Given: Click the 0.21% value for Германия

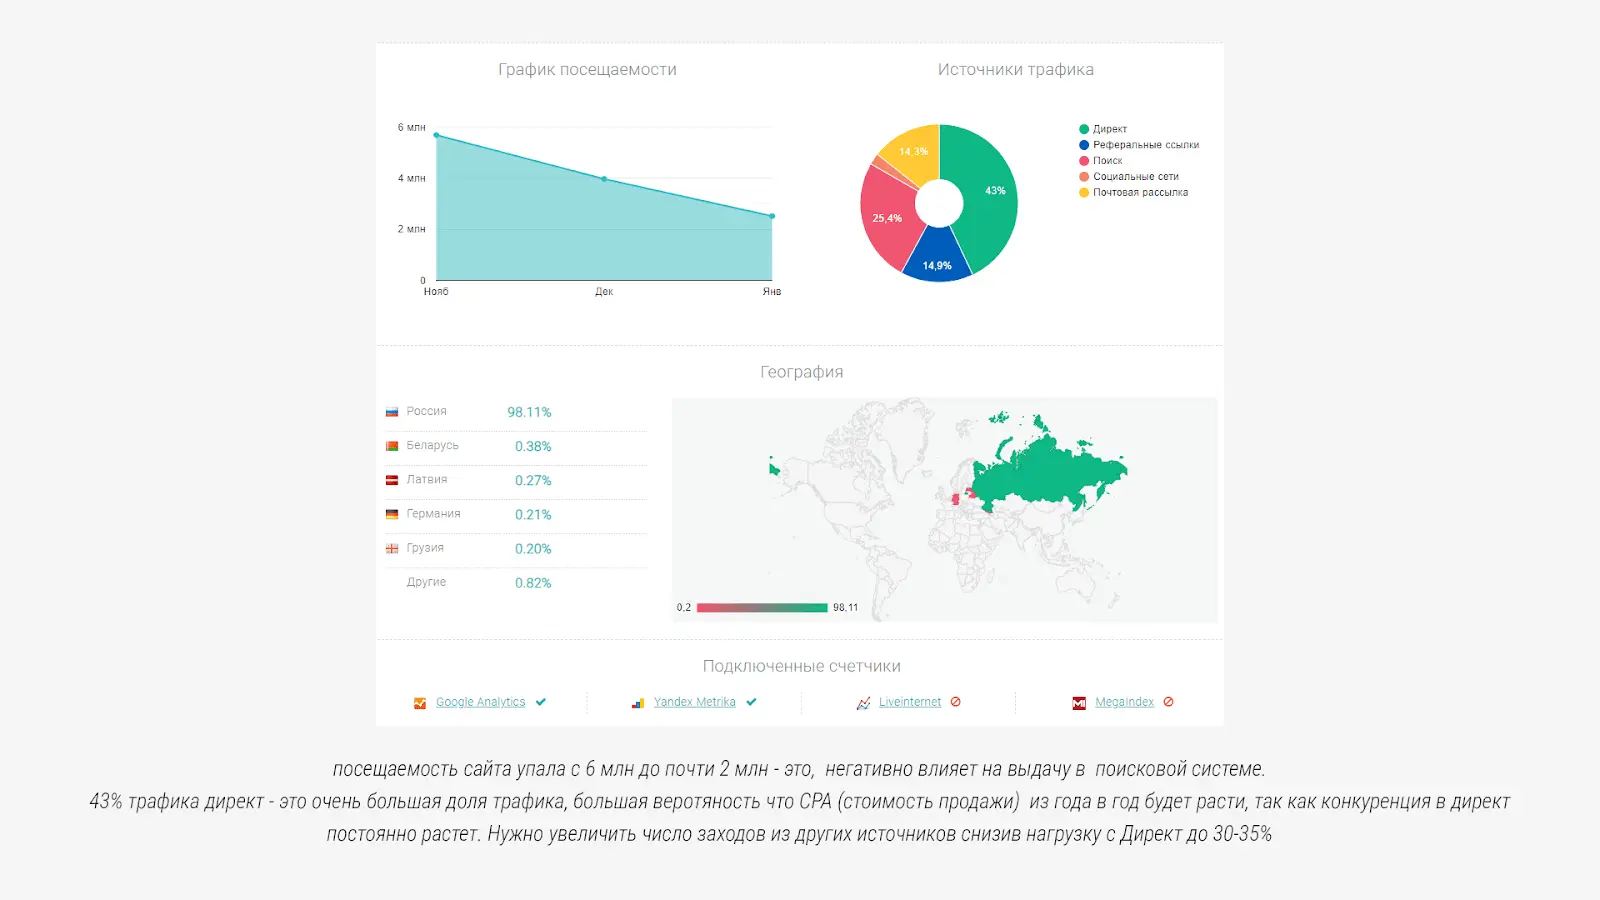Looking at the screenshot, I should (533, 514).
